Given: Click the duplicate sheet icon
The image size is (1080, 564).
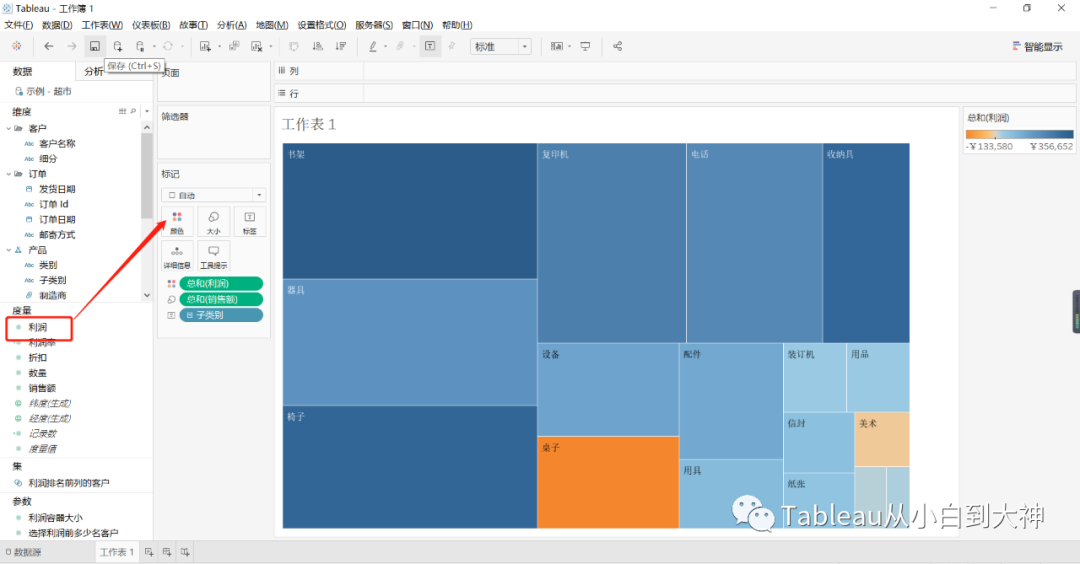Looking at the screenshot, I should tap(234, 46).
